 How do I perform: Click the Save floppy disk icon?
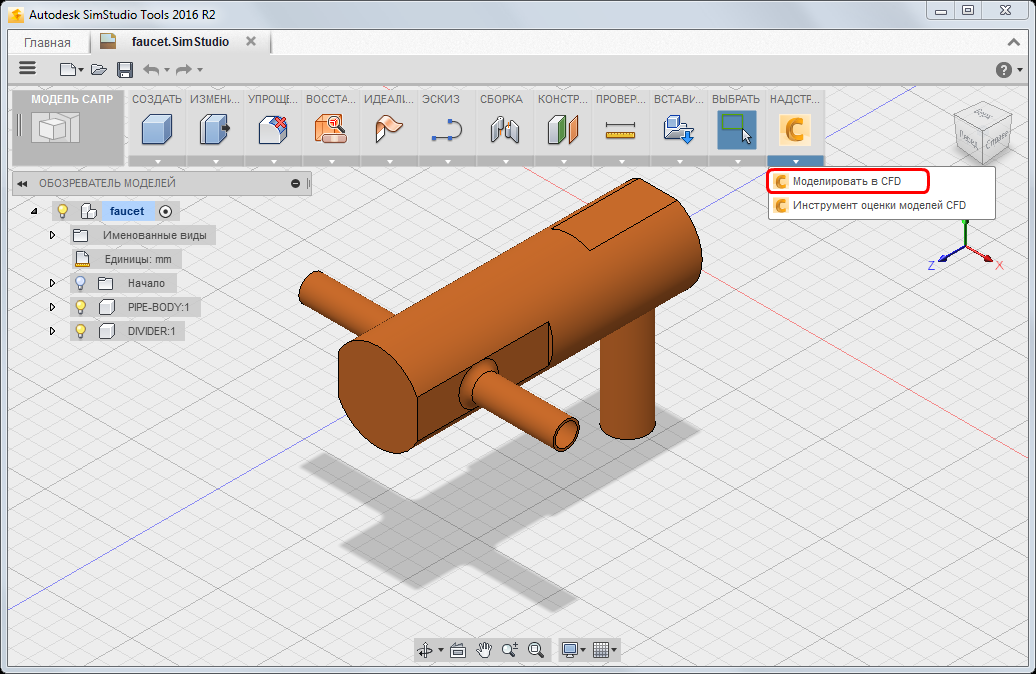pyautogui.click(x=125, y=69)
